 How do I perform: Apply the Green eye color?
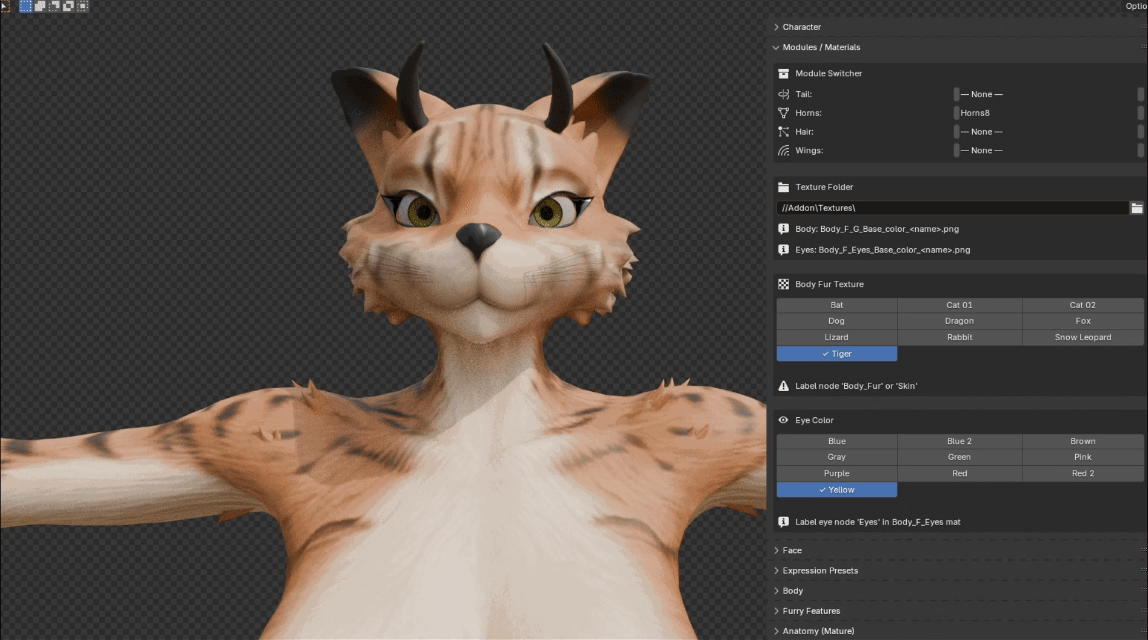tap(960, 457)
